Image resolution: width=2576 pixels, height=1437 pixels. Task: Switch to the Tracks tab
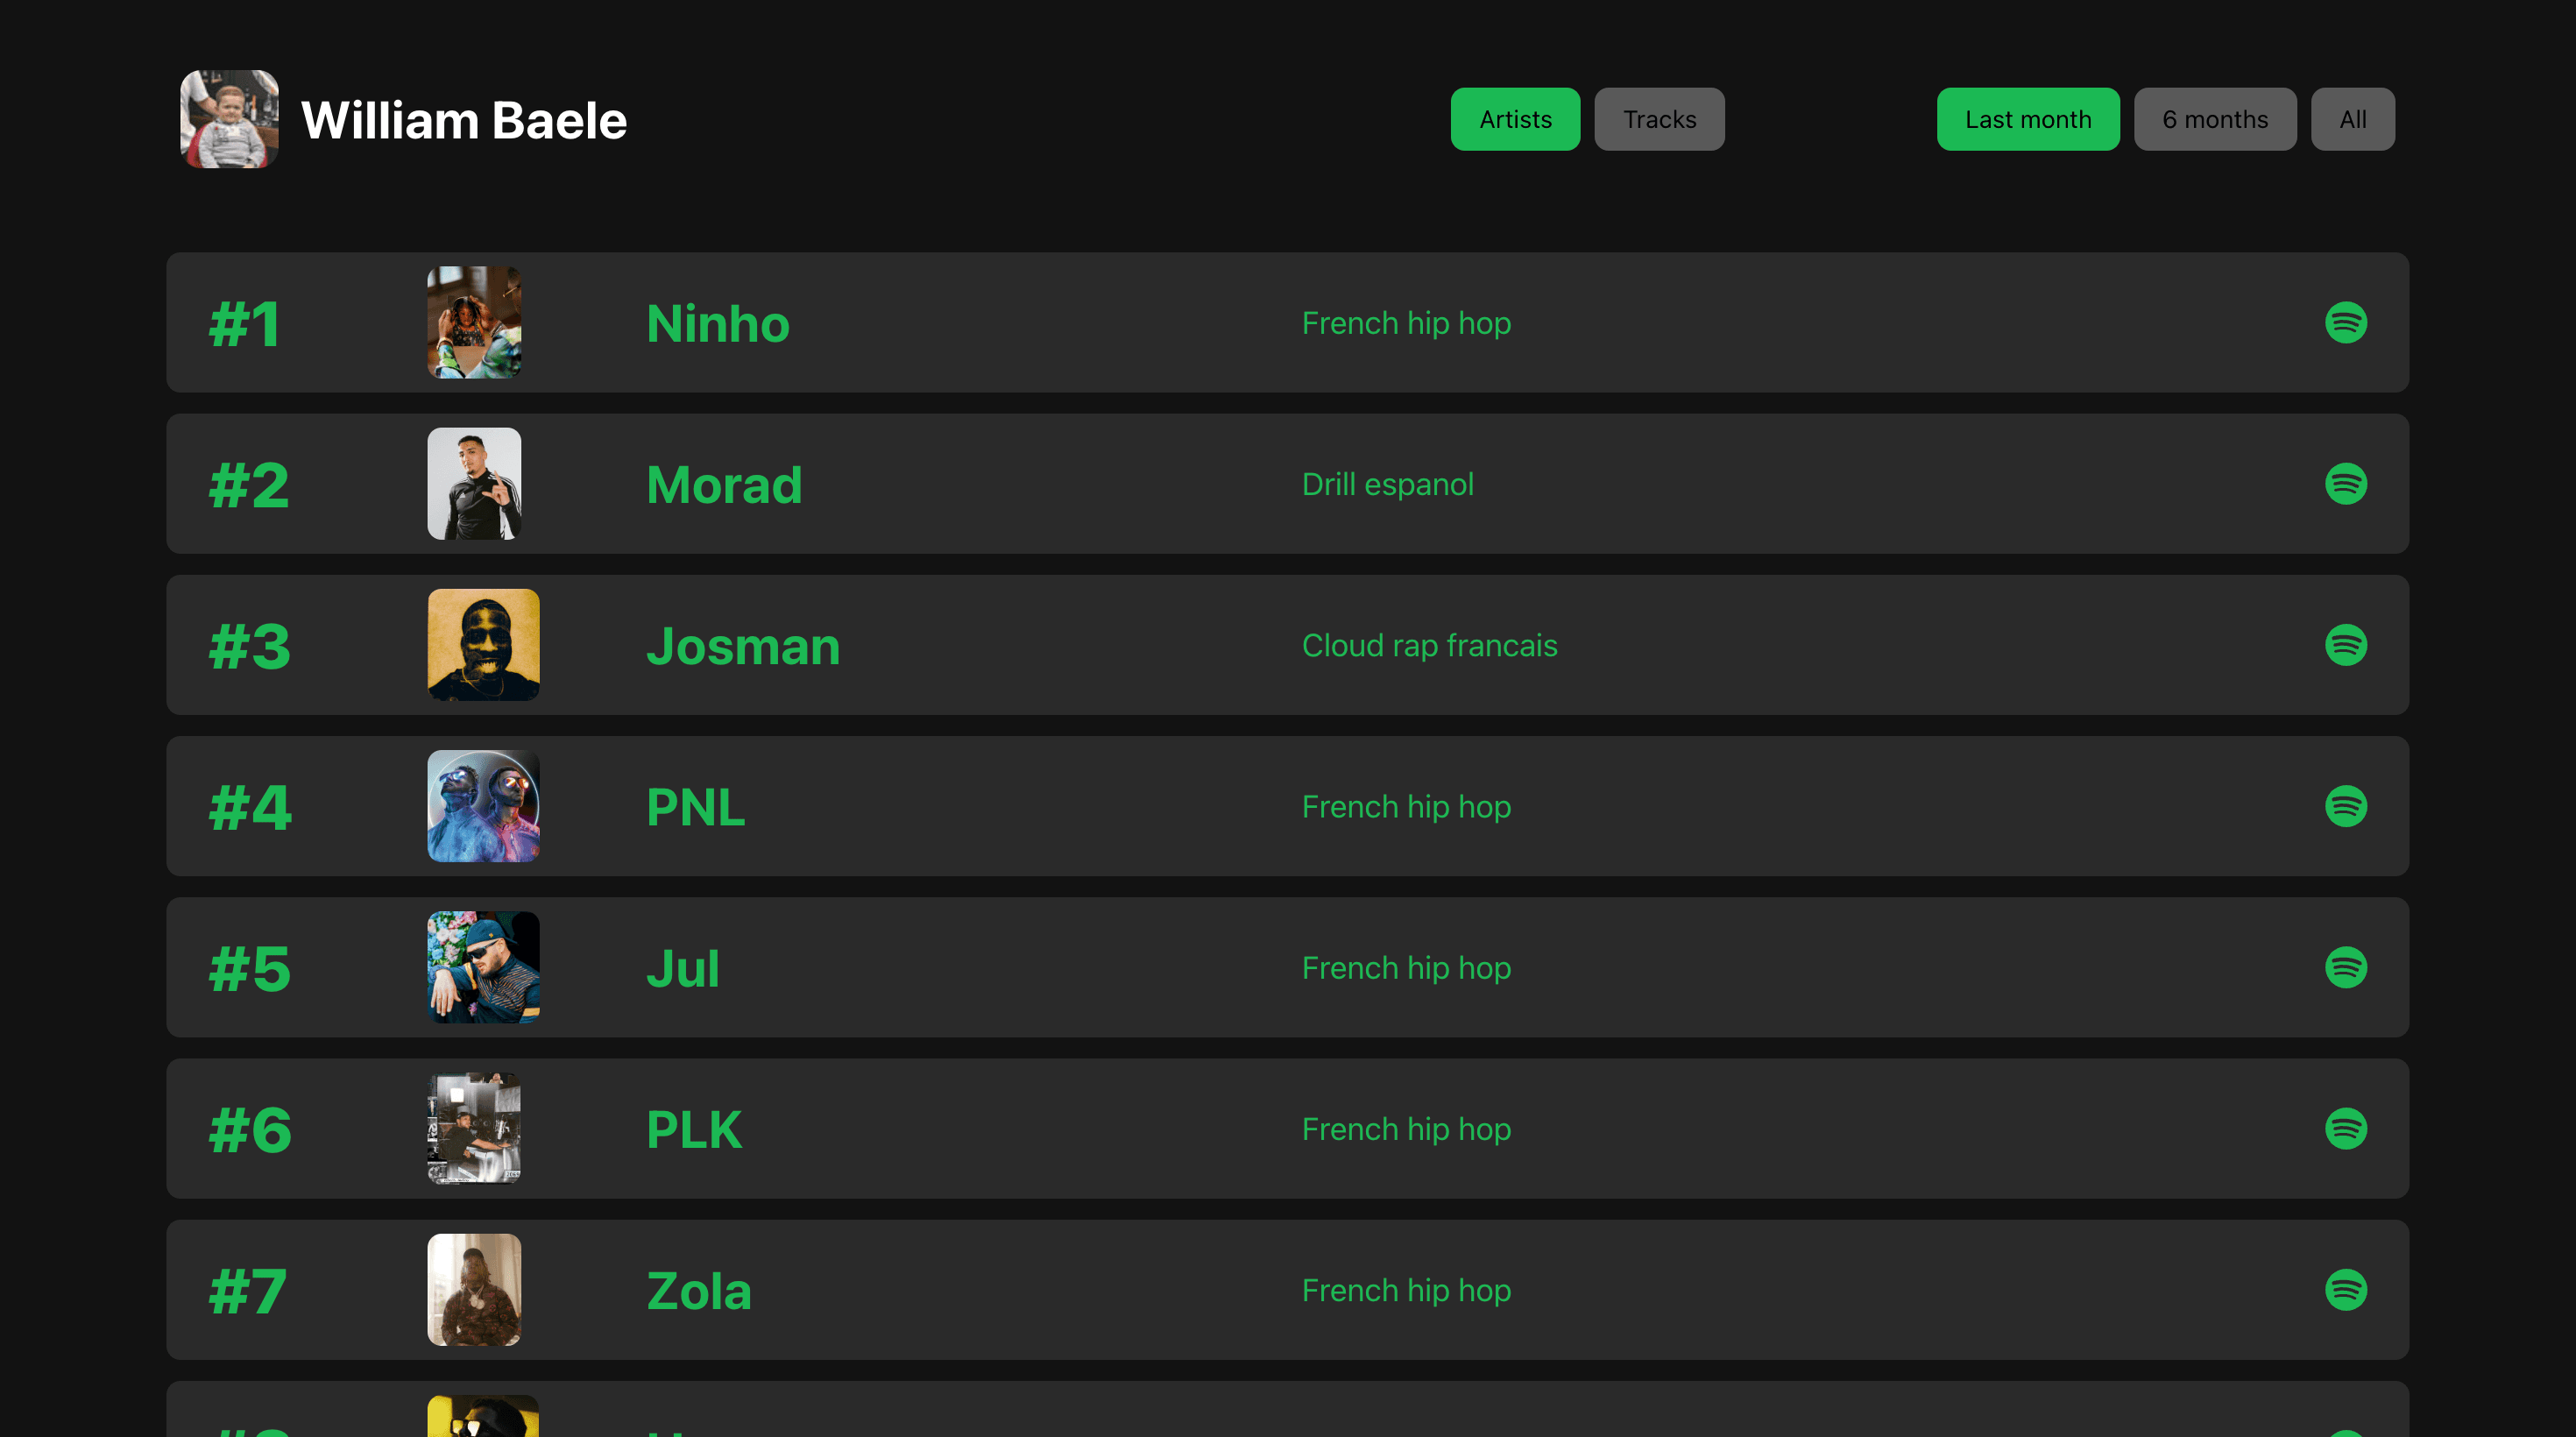coord(1659,119)
